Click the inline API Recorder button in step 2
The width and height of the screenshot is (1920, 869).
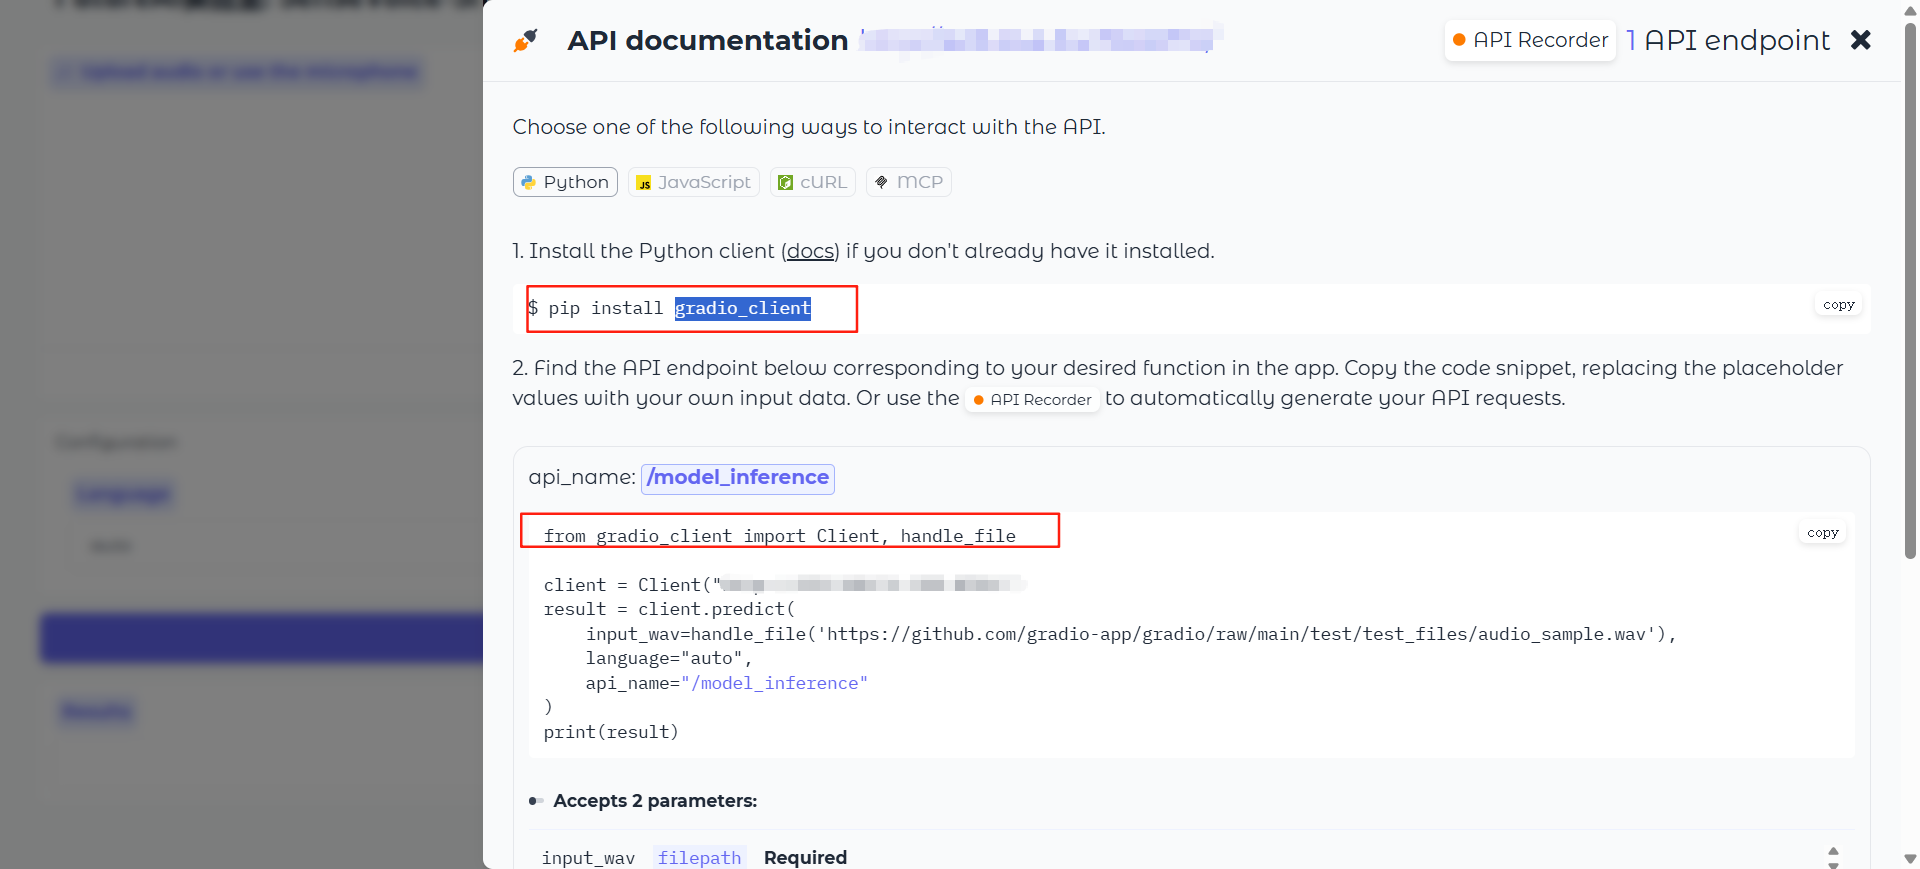point(1032,399)
